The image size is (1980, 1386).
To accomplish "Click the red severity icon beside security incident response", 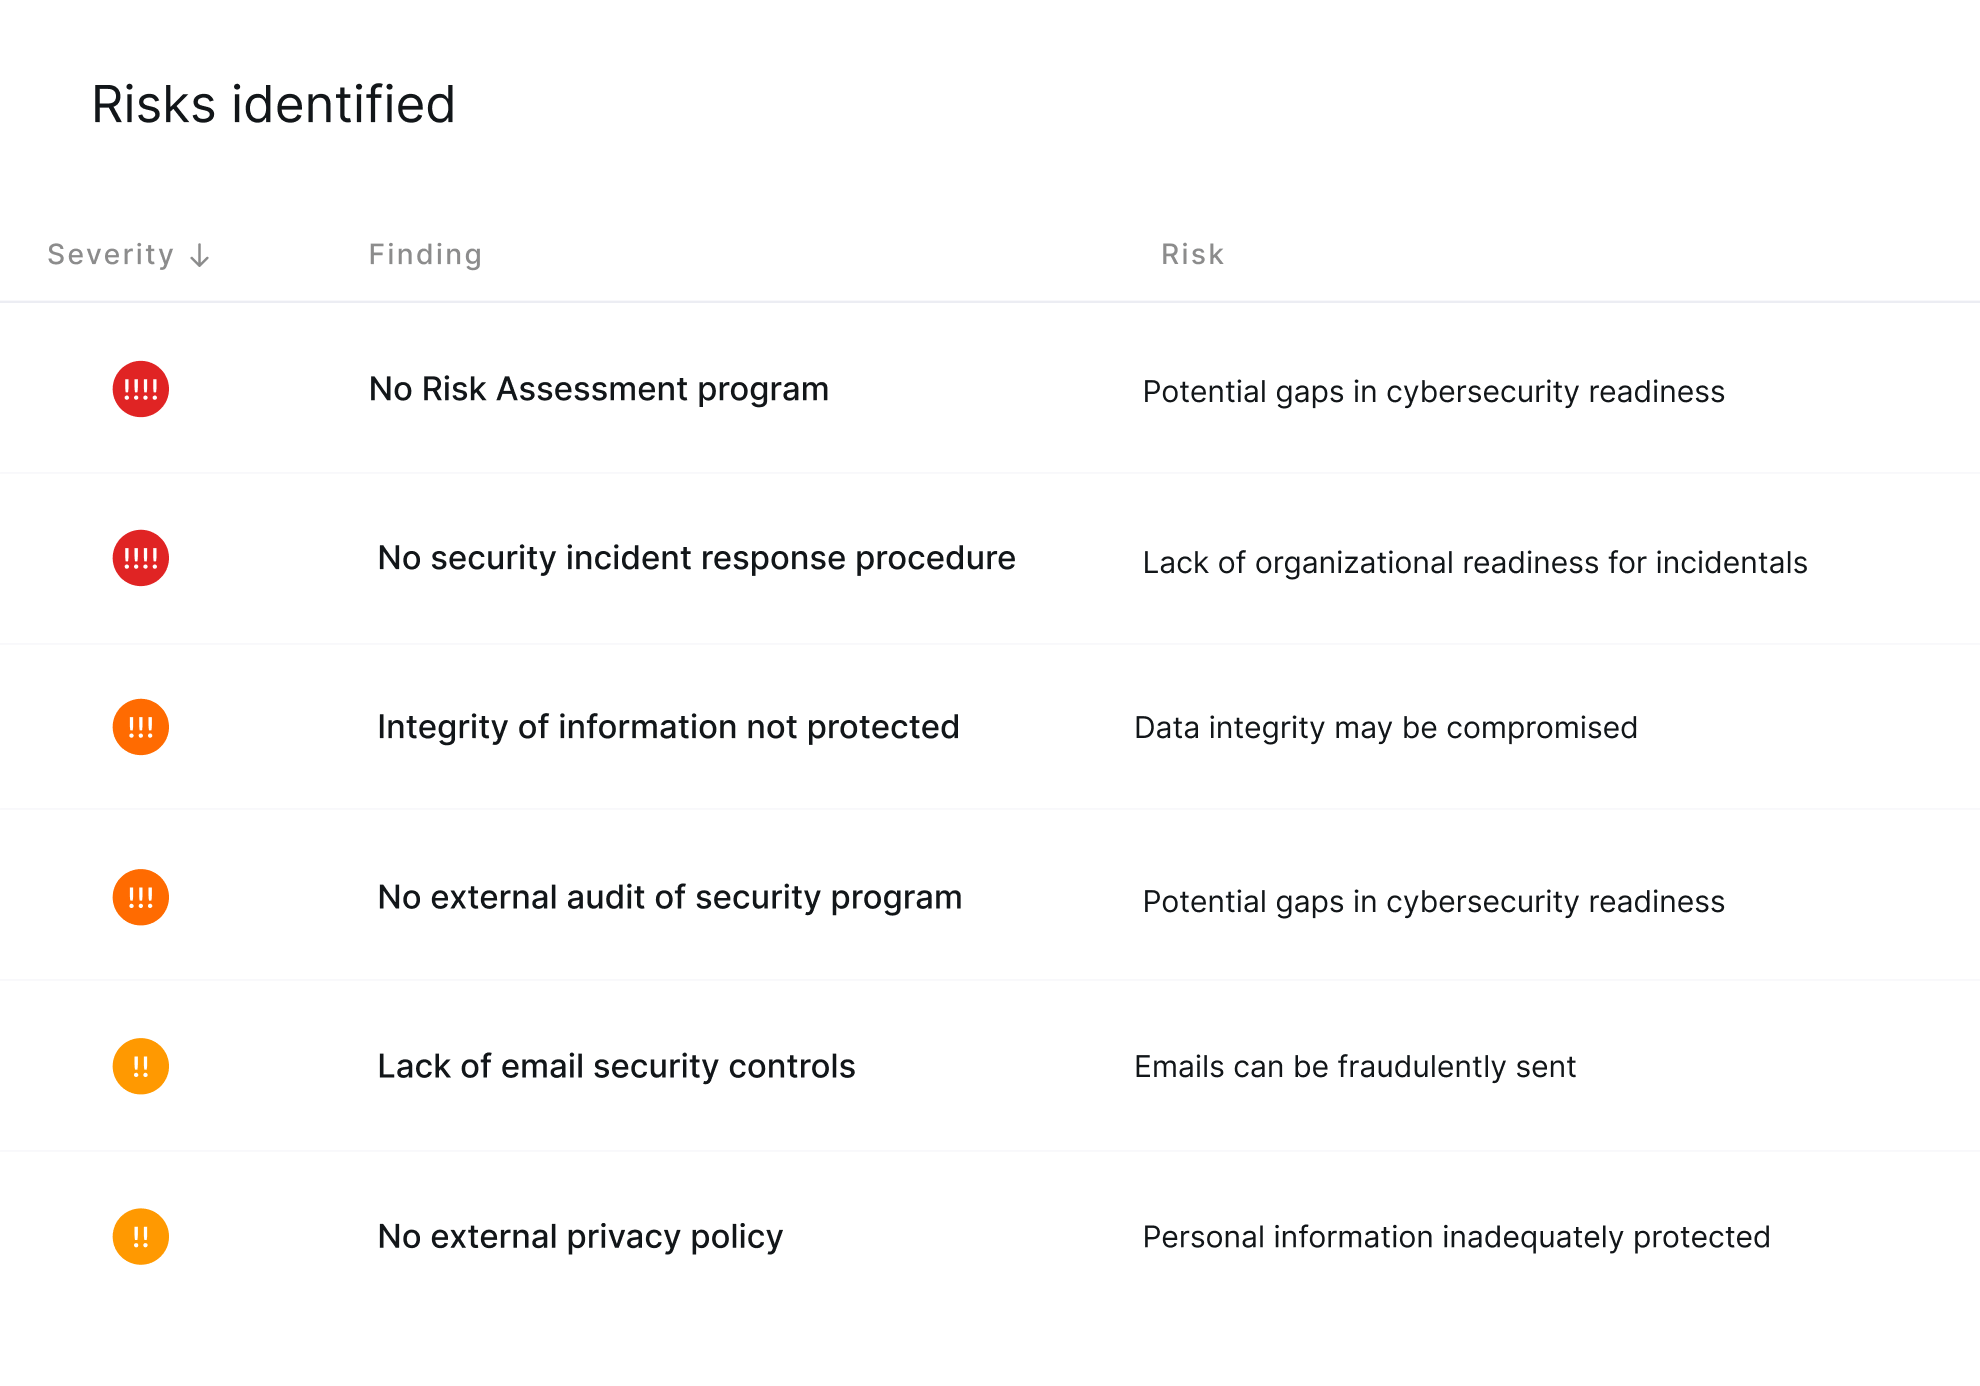I will click(x=140, y=558).
